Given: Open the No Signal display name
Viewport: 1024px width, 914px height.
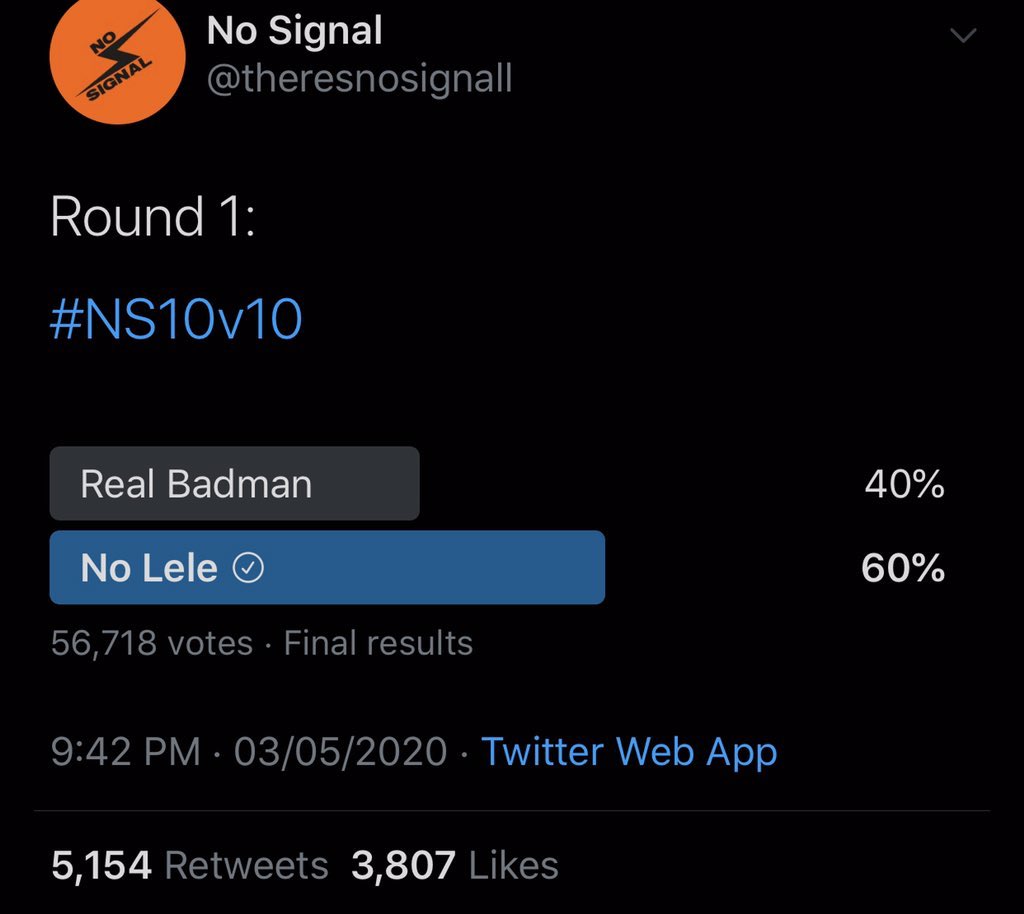Looking at the screenshot, I should pyautogui.click(x=294, y=31).
